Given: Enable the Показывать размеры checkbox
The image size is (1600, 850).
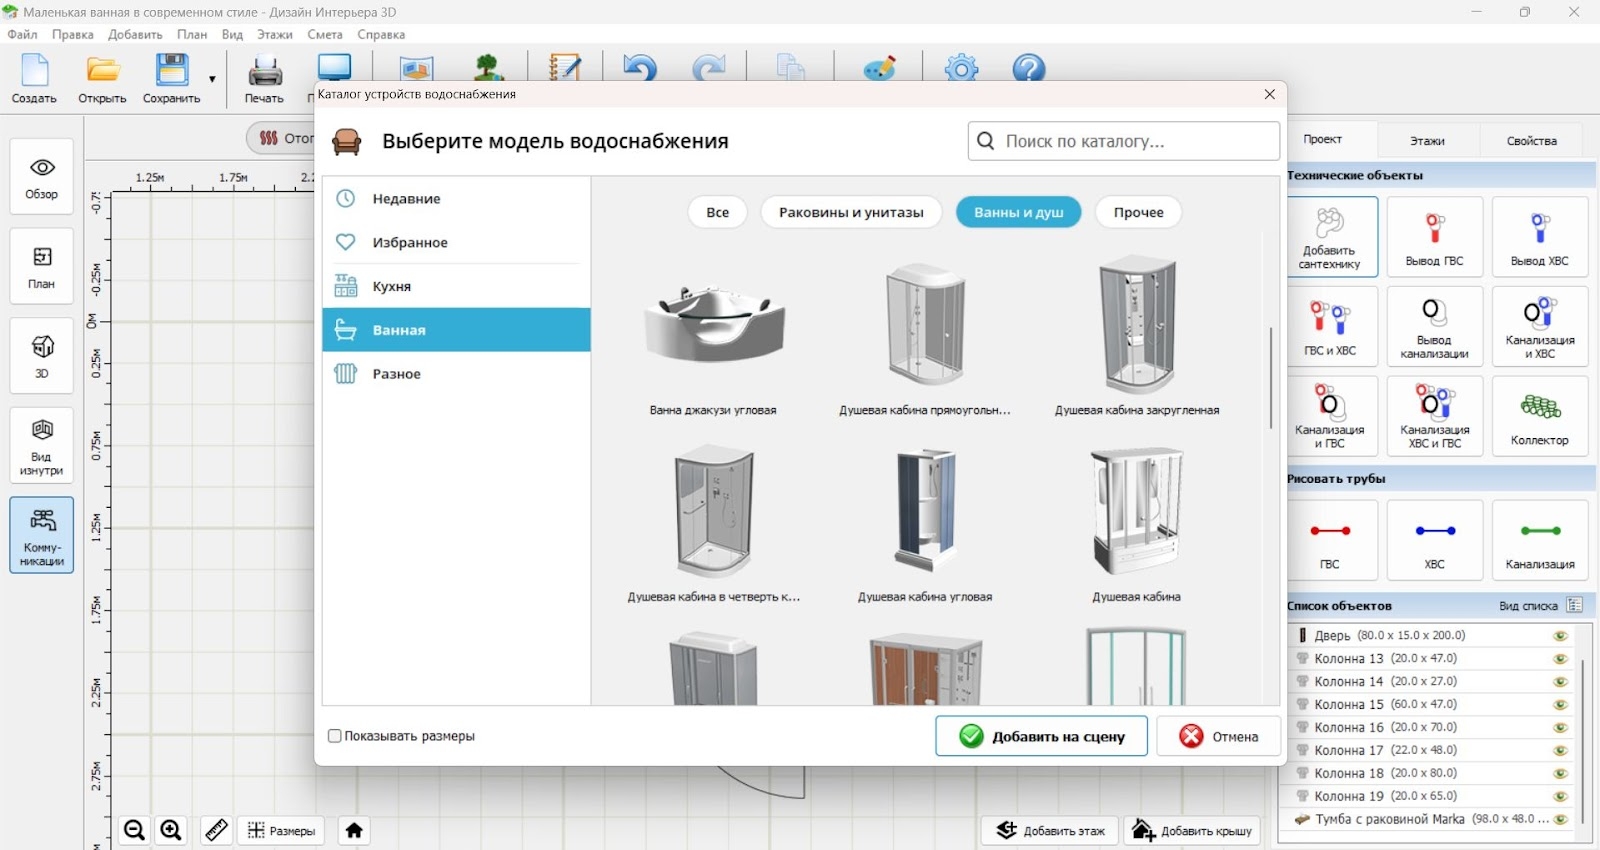Looking at the screenshot, I should (335, 736).
